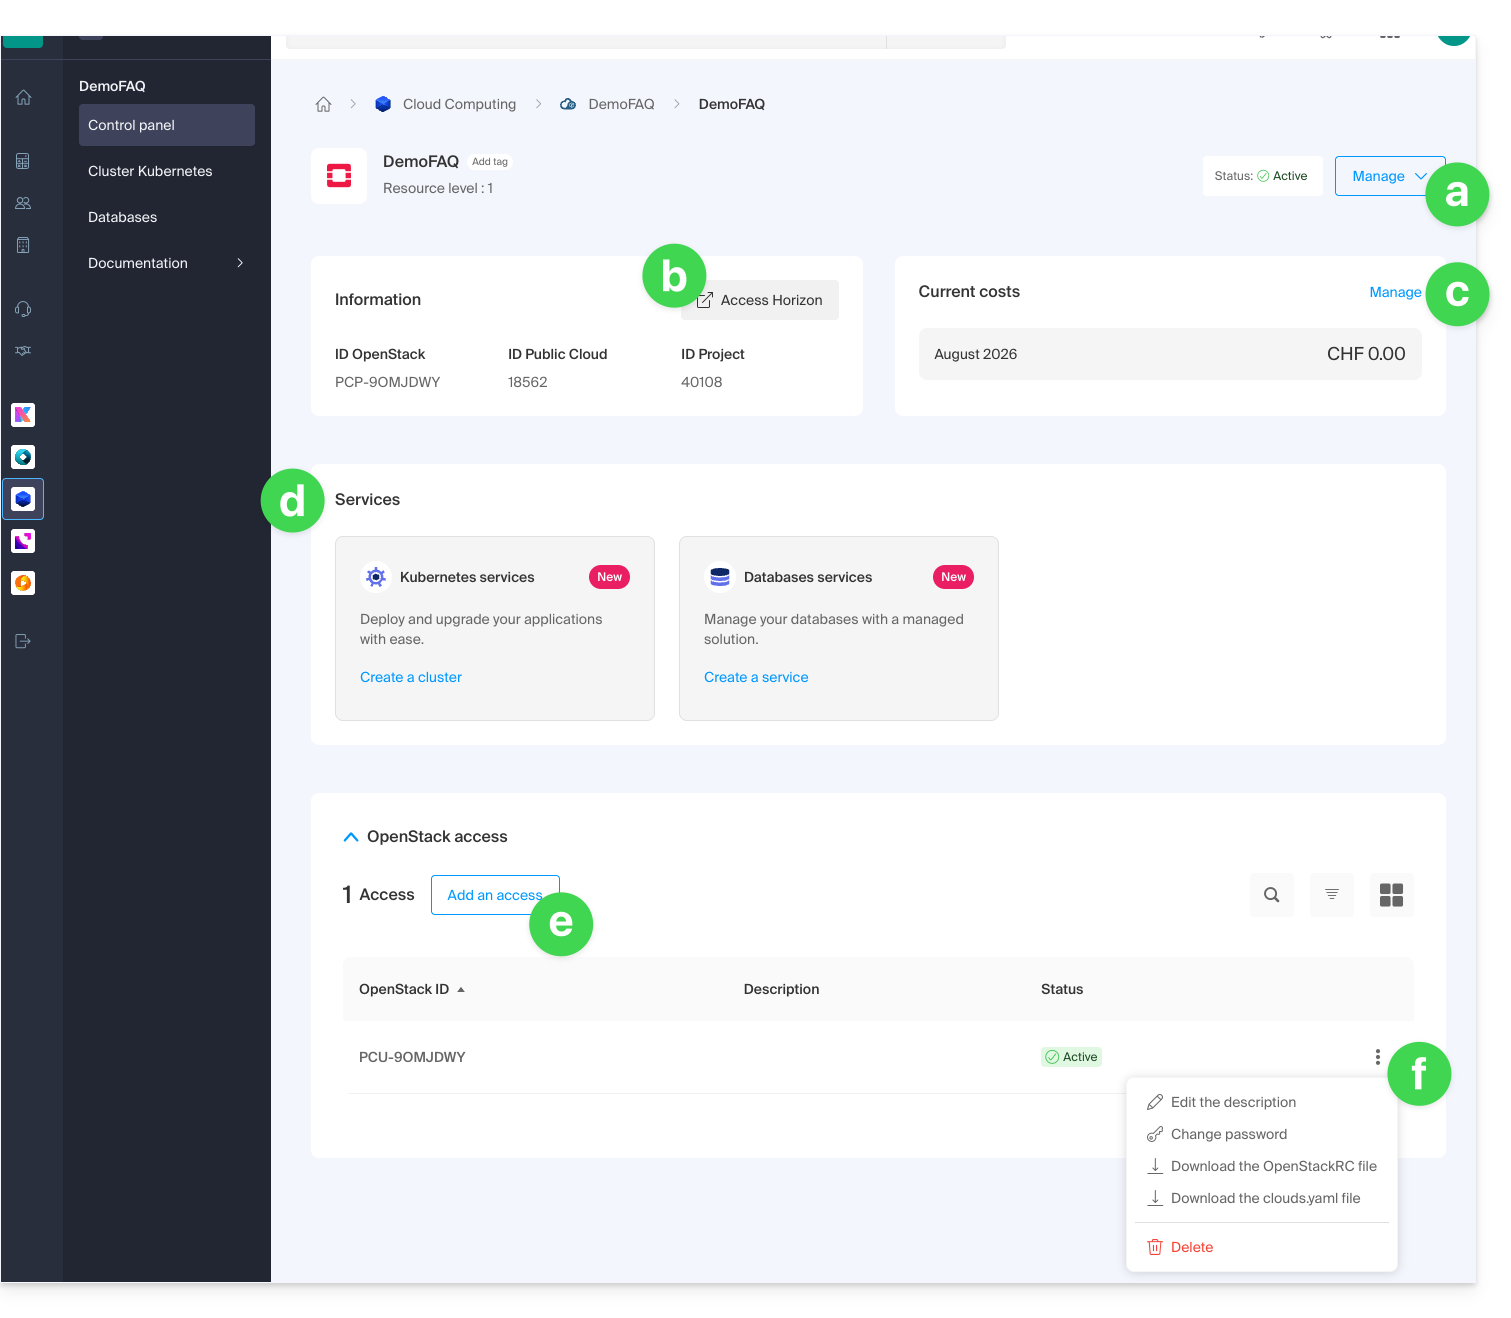Sort by OpenStack ID column

pos(412,989)
